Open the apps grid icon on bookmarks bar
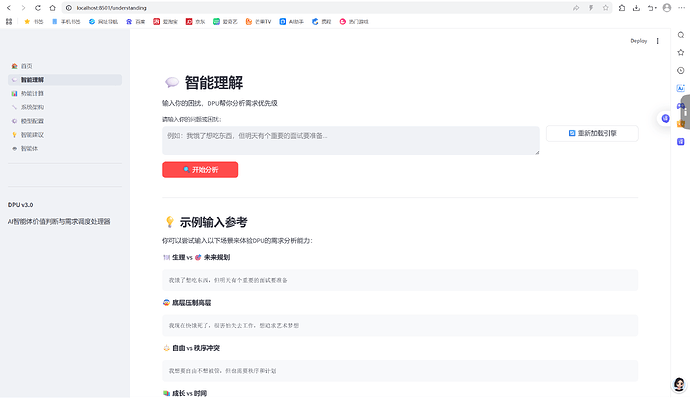This screenshot has height=398, width=690. 9,21
